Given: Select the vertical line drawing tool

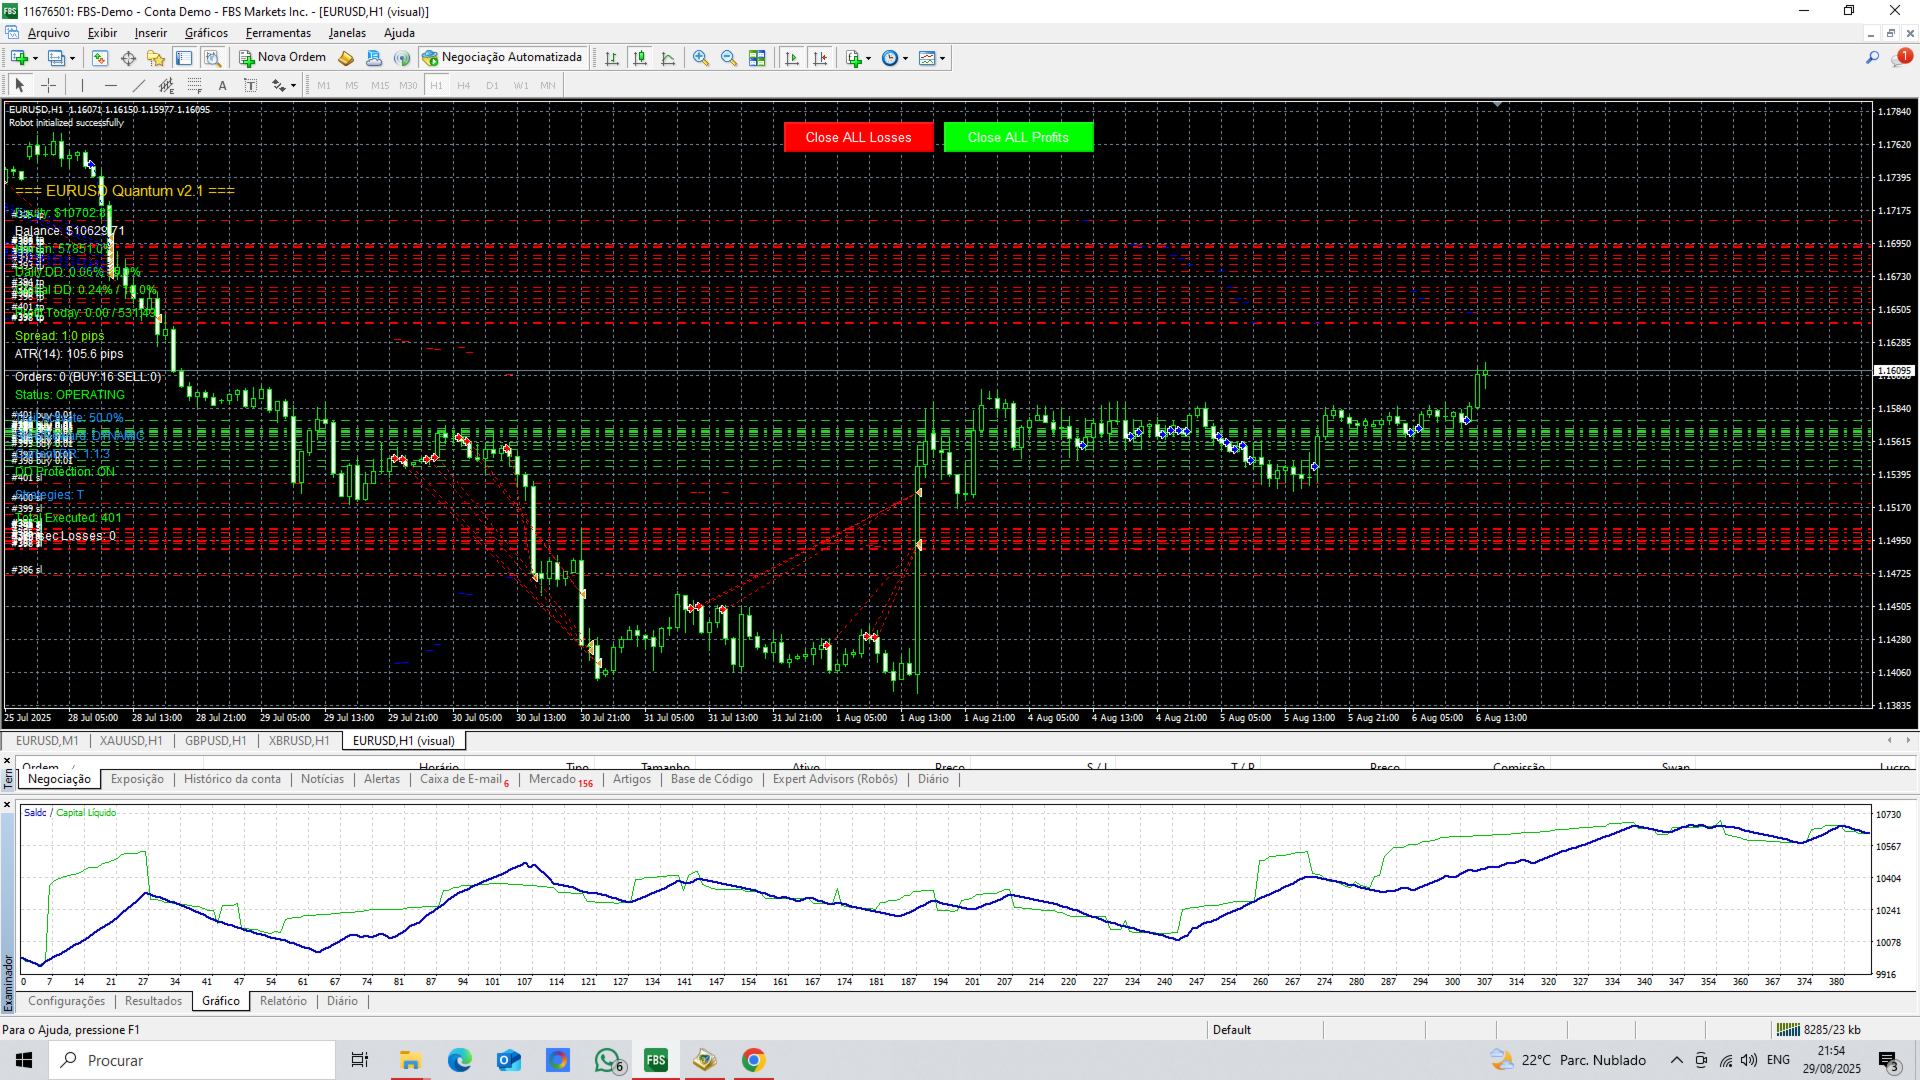Looking at the screenshot, I should click(x=82, y=86).
